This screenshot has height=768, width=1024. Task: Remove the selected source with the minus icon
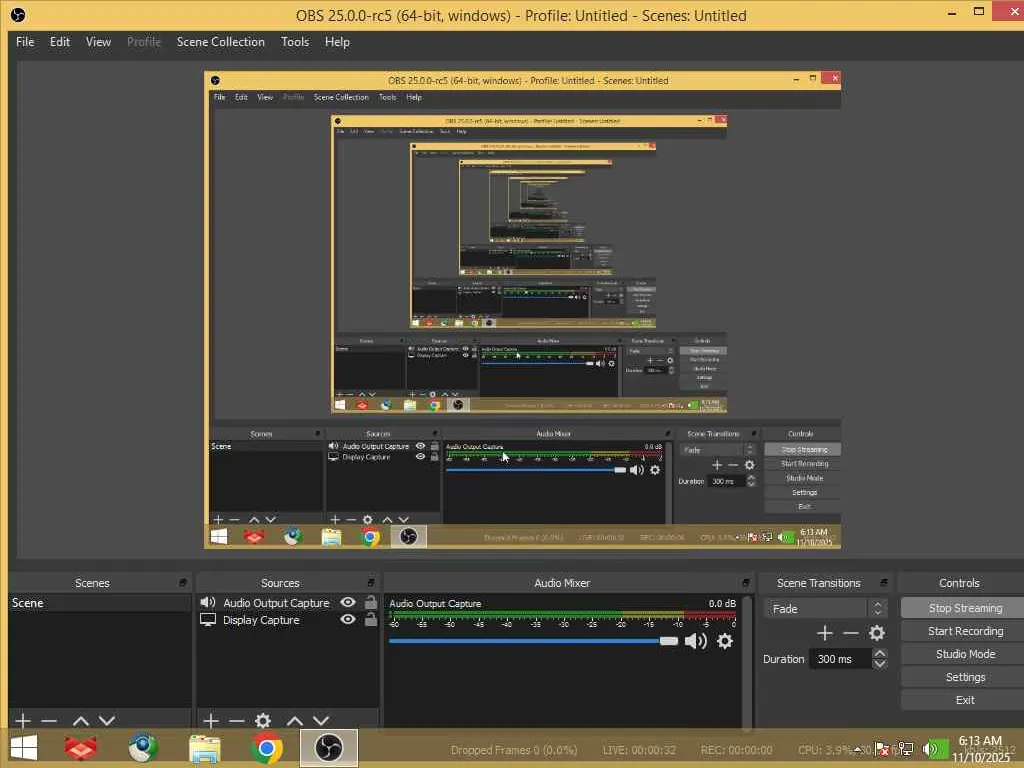(x=236, y=721)
